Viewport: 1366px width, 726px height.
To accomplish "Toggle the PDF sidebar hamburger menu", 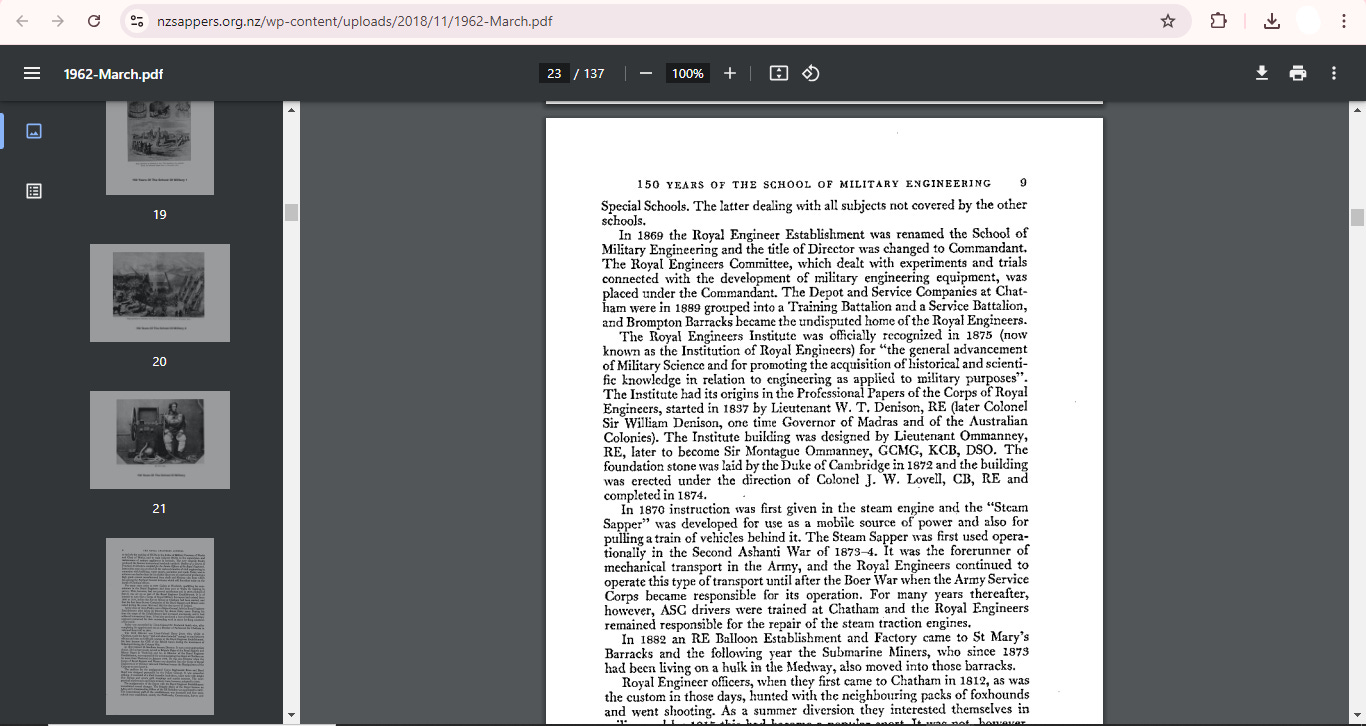I will [32, 73].
